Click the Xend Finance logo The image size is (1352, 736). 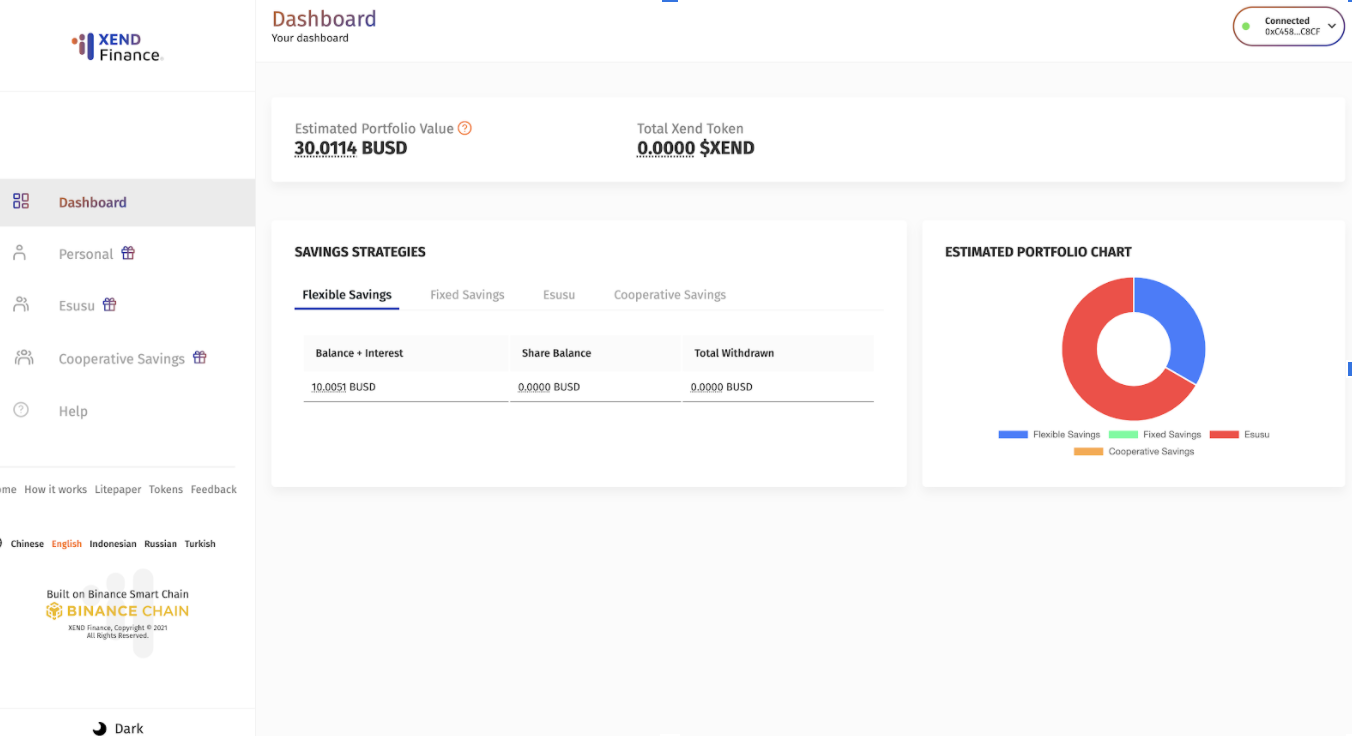117,47
